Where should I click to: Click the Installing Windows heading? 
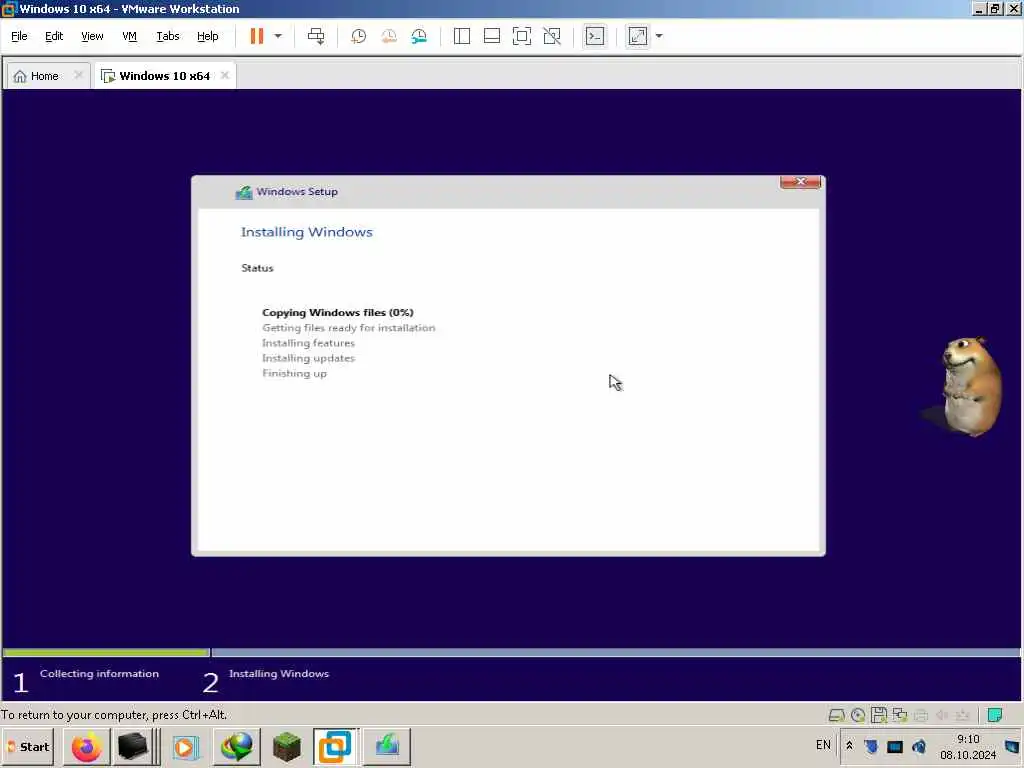[306, 232]
